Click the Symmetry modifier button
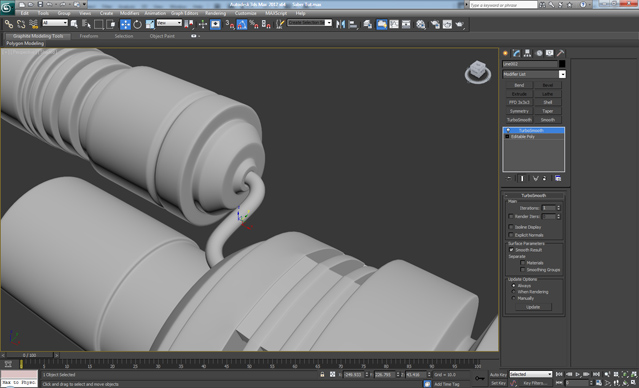 (x=519, y=111)
